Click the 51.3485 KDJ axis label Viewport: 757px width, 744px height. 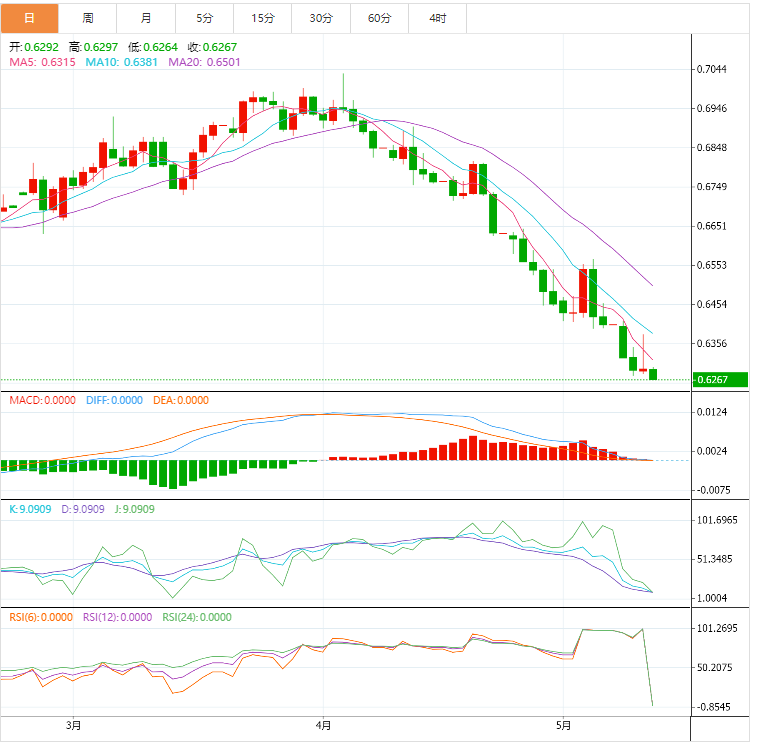[715, 560]
